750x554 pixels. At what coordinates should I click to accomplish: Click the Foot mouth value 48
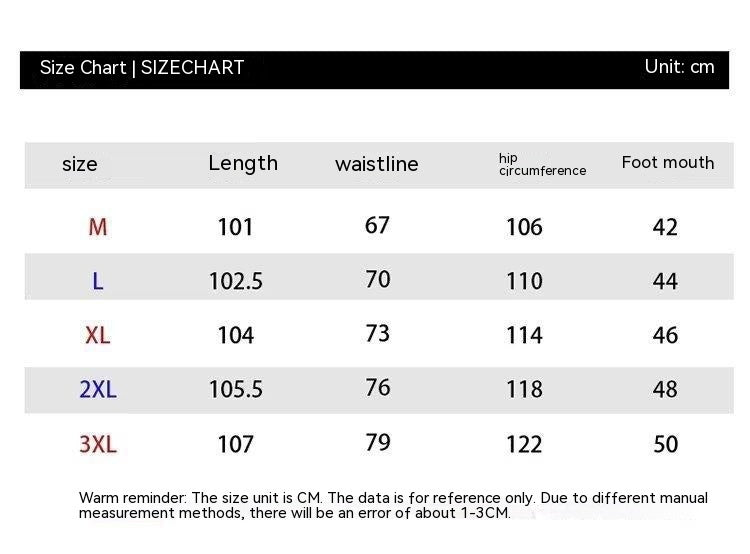point(665,389)
